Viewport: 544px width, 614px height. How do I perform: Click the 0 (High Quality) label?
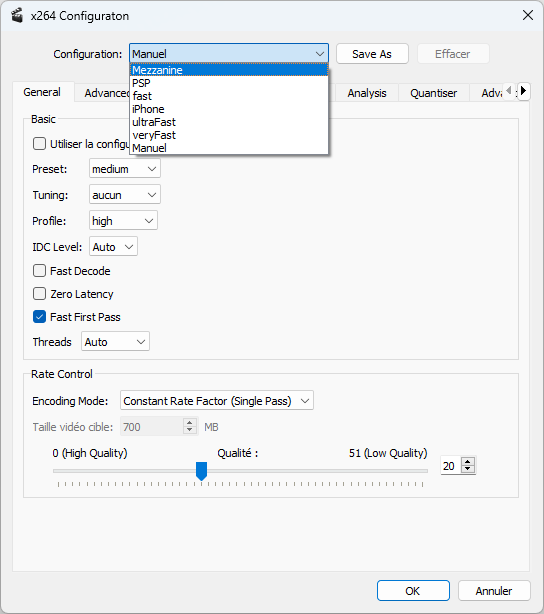90,453
